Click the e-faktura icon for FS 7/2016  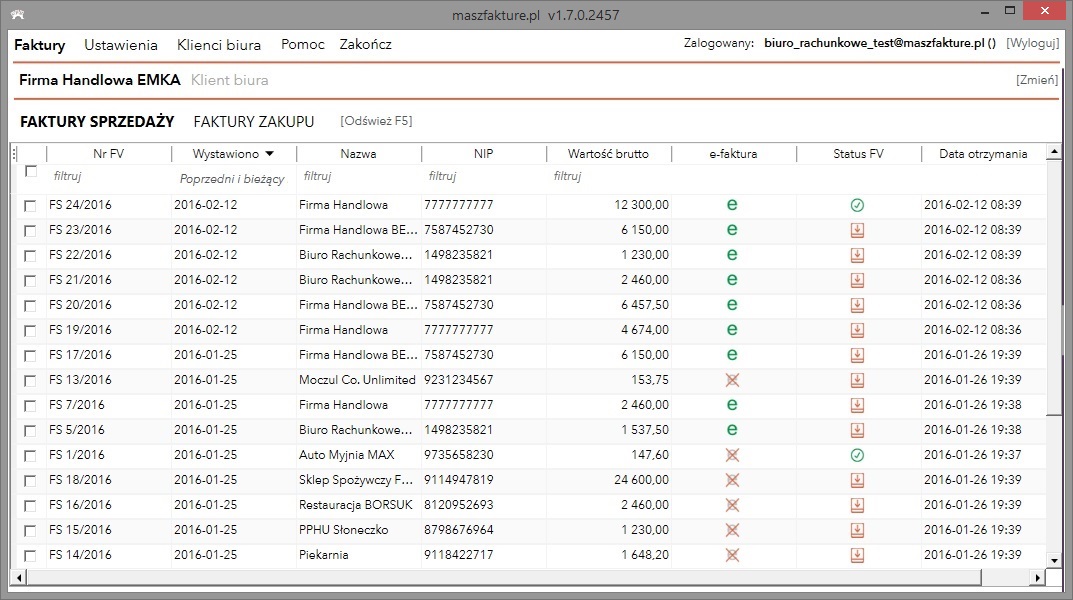[x=732, y=405]
